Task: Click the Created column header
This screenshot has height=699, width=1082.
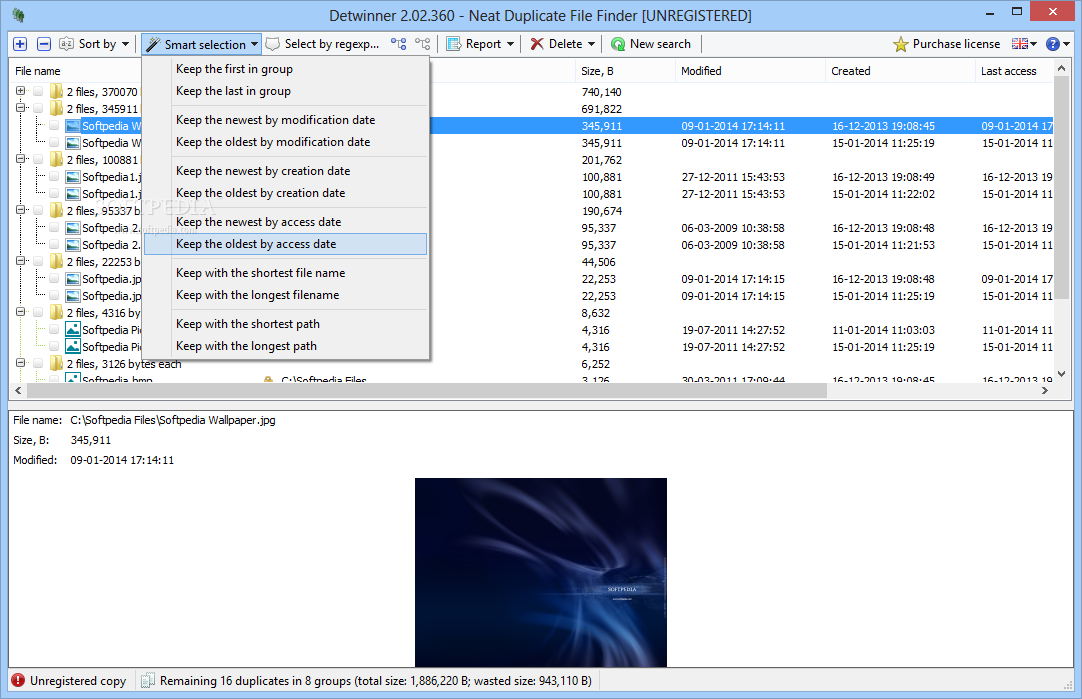Action: (901, 71)
